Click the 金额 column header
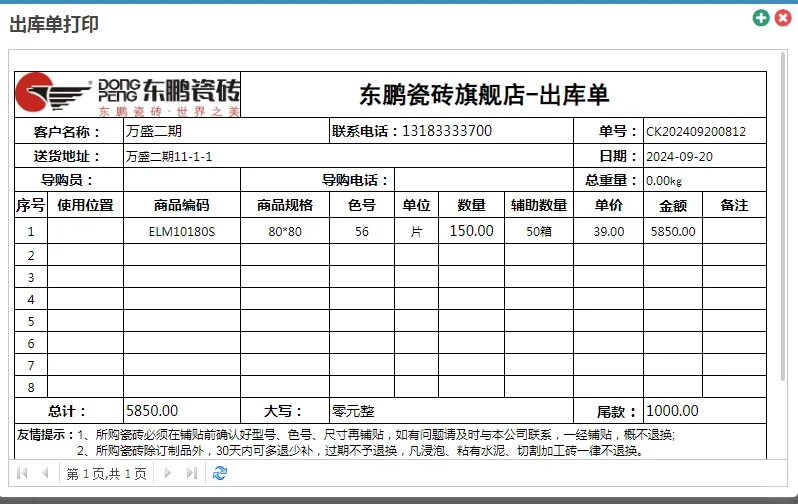This screenshot has width=798, height=504. 673,206
